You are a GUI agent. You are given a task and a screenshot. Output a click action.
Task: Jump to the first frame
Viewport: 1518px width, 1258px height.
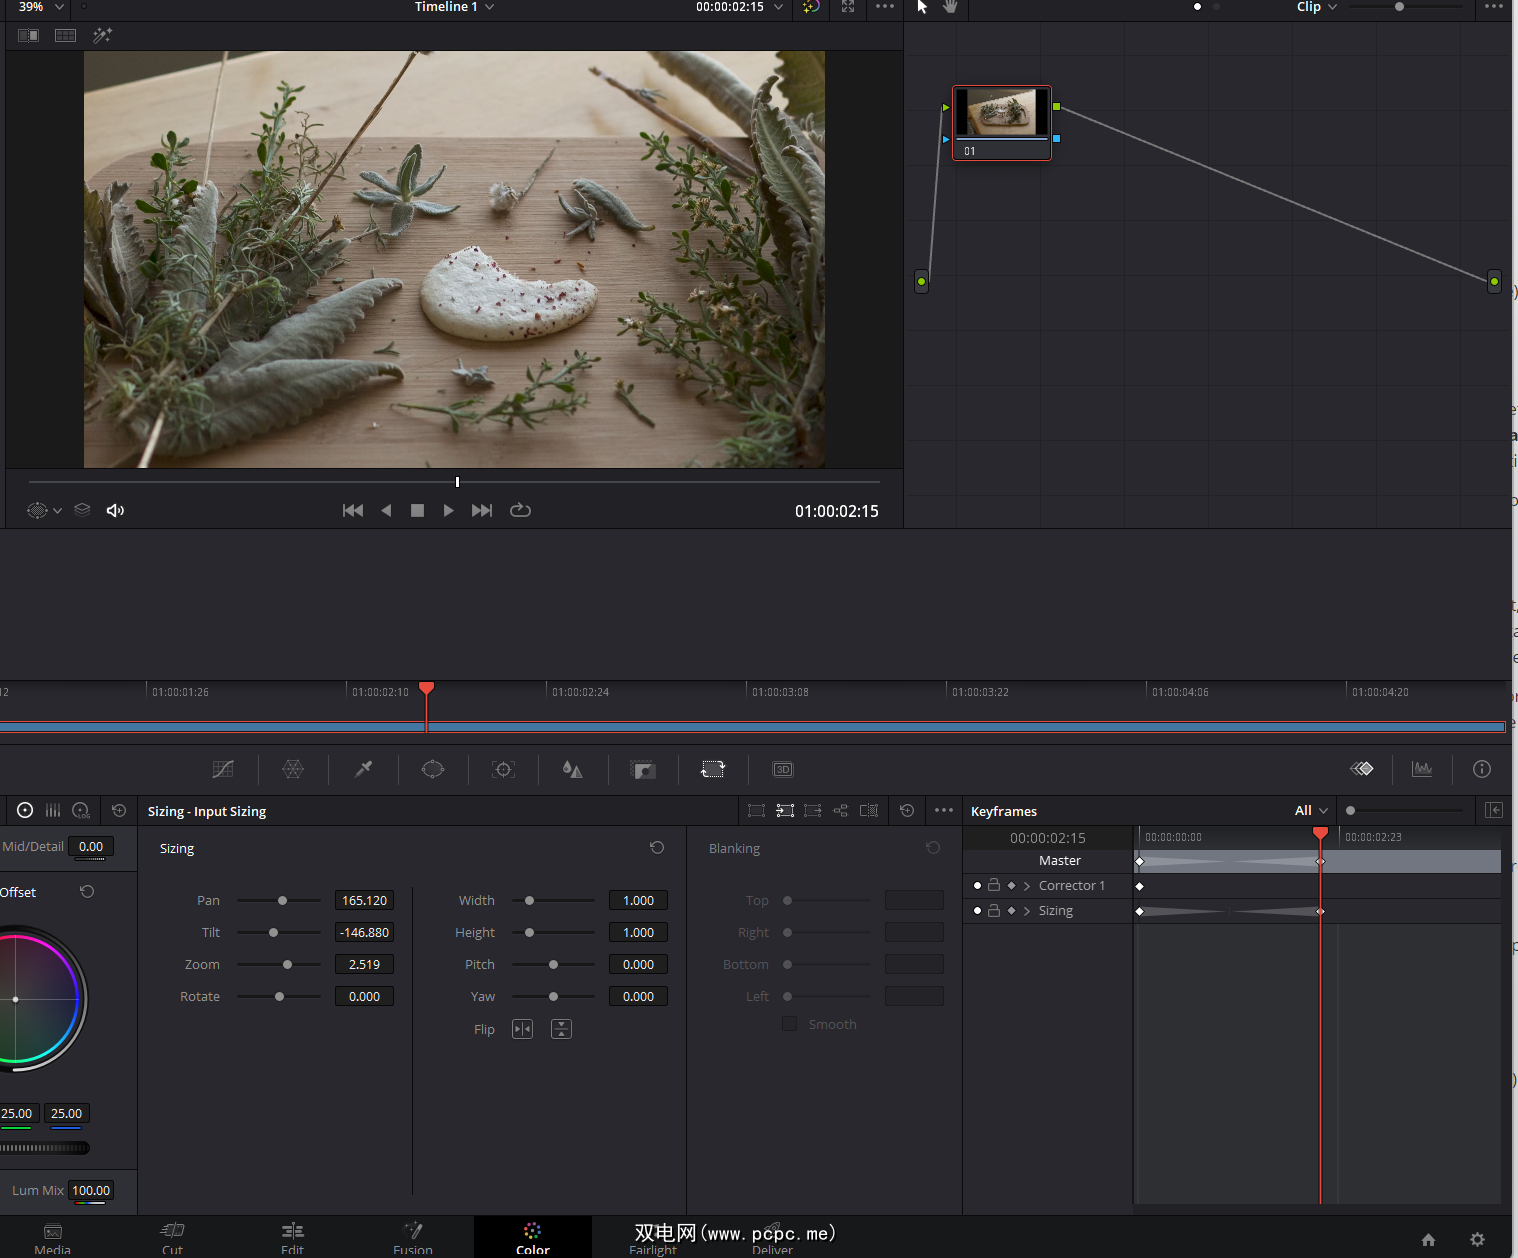point(353,510)
